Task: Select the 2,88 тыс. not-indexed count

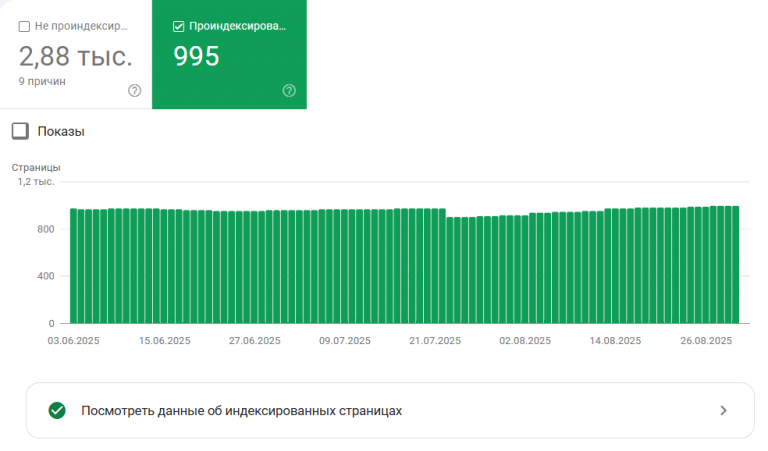Action: pyautogui.click(x=75, y=56)
